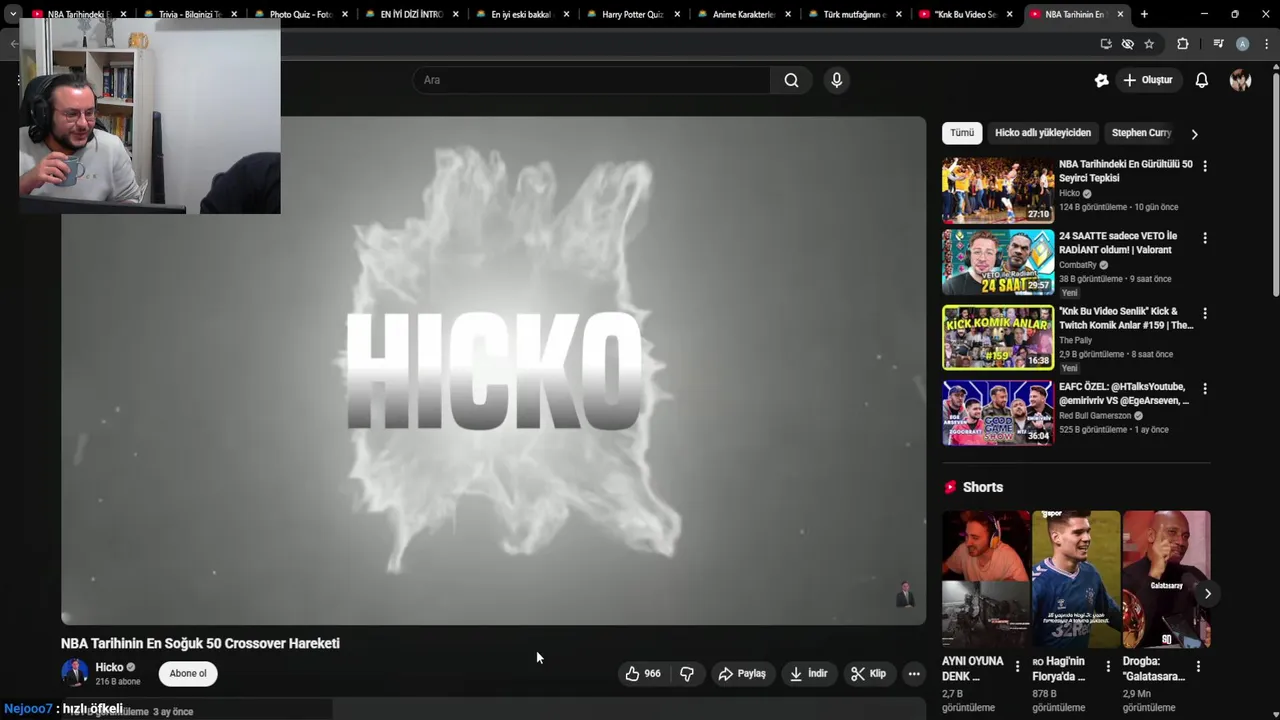1280x720 pixels.
Task: Open the tab search dropdown arrow
Action: pos(13,14)
